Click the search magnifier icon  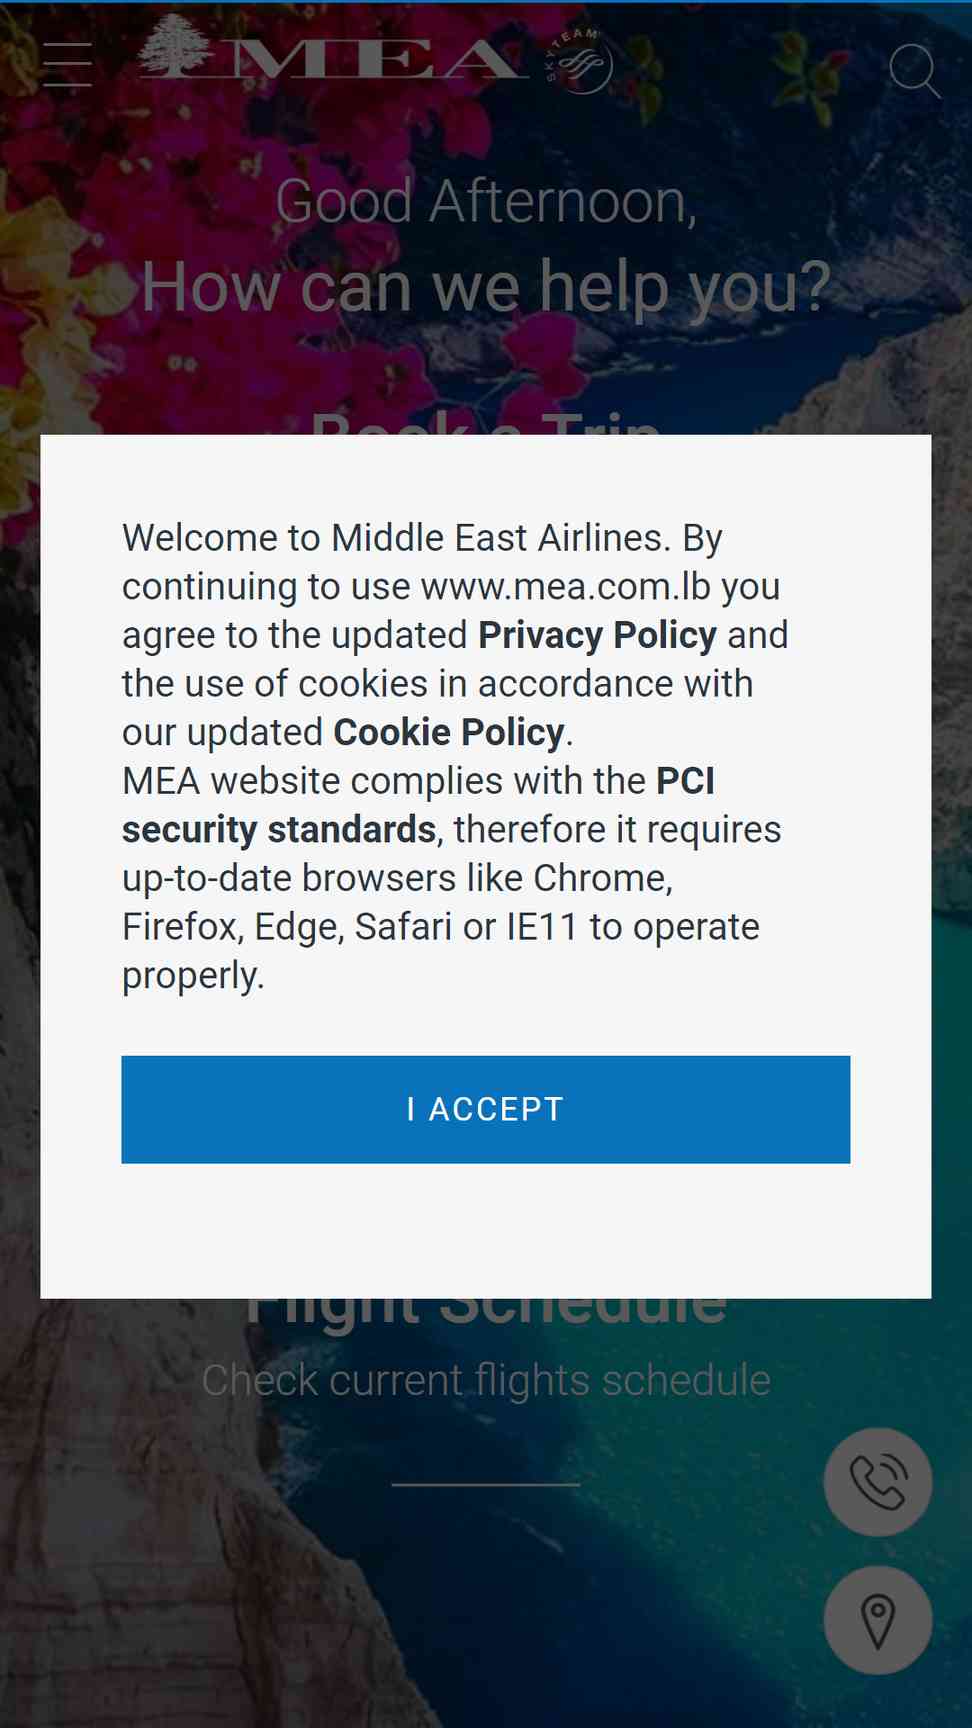click(x=915, y=71)
